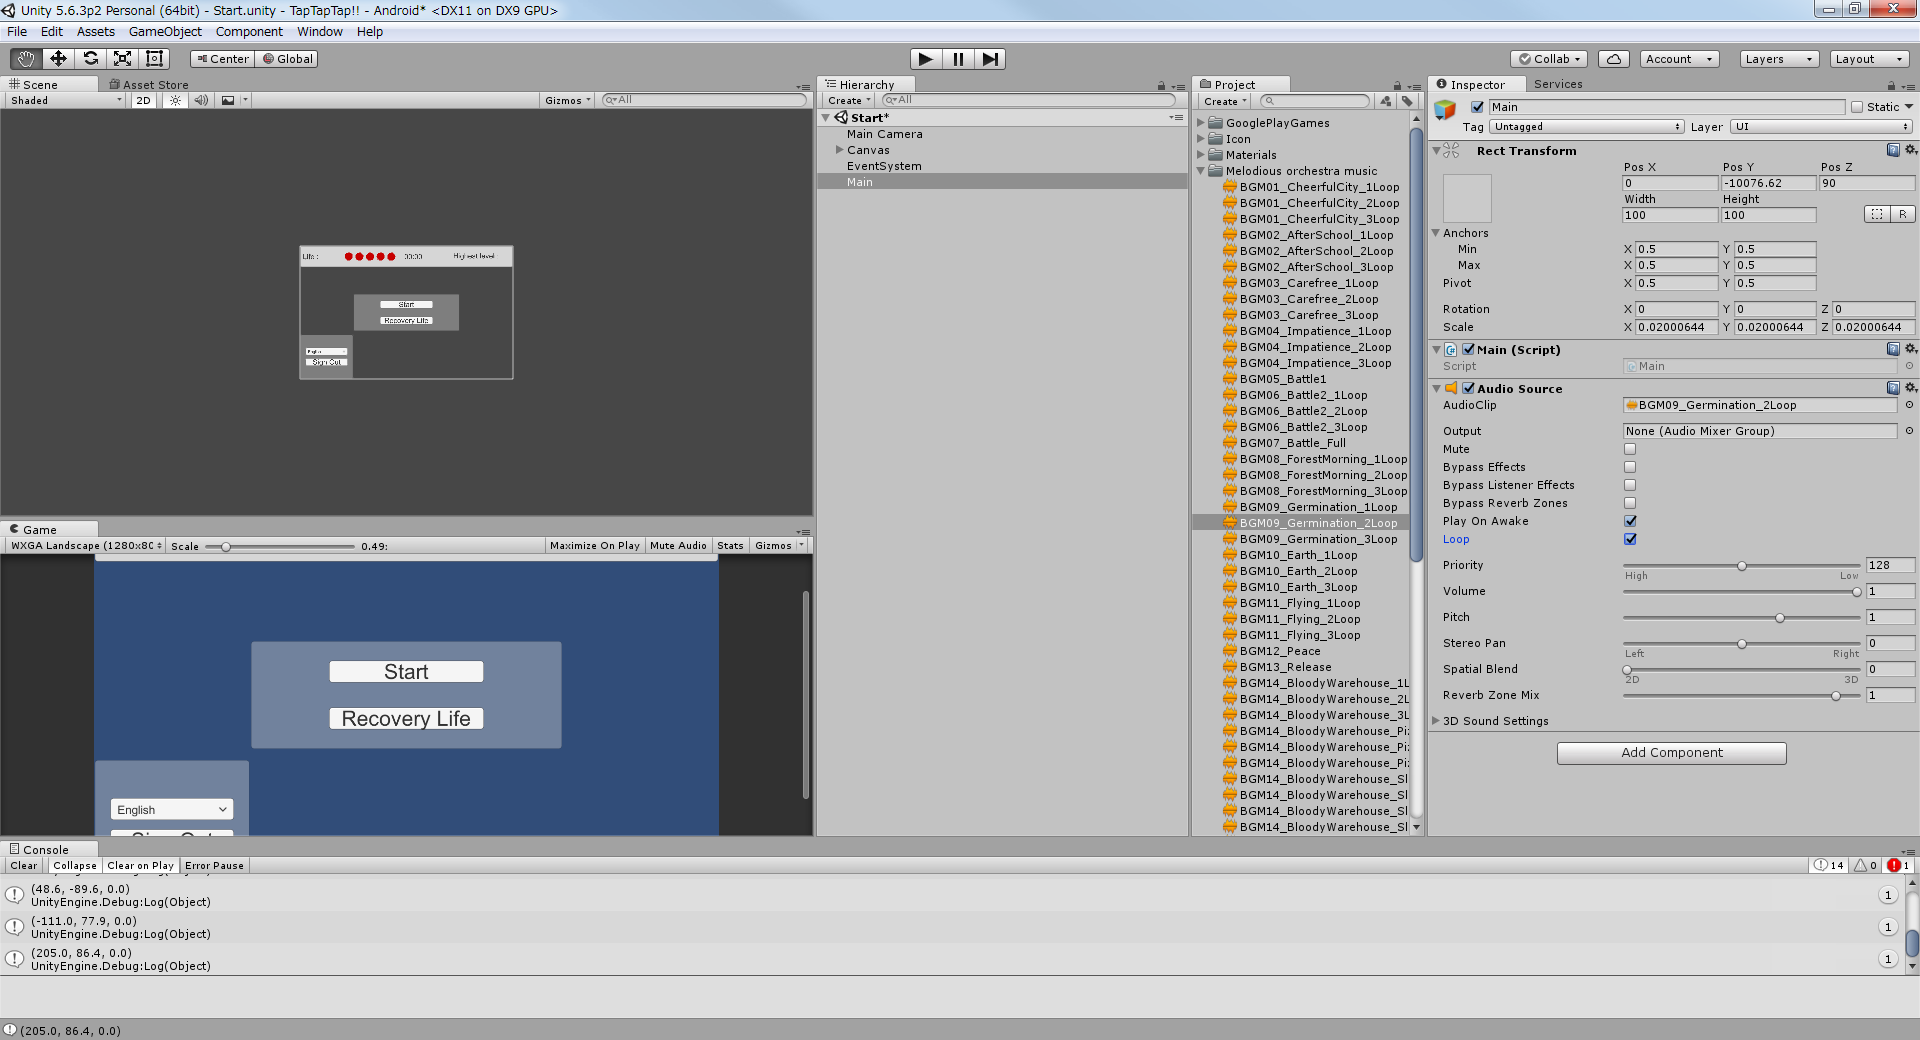Click the Play button
The image size is (1920, 1040).
pos(926,59)
